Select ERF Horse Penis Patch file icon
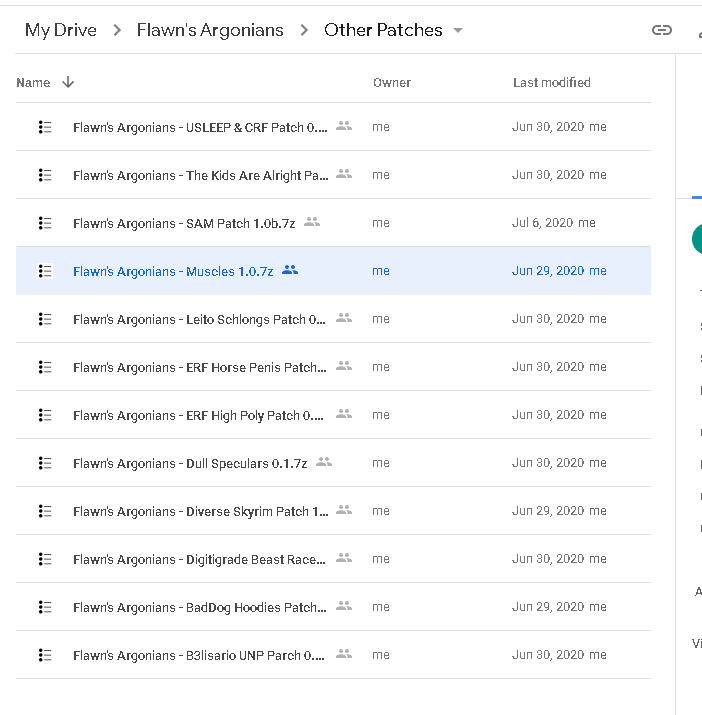This screenshot has height=715, width=702. point(45,367)
